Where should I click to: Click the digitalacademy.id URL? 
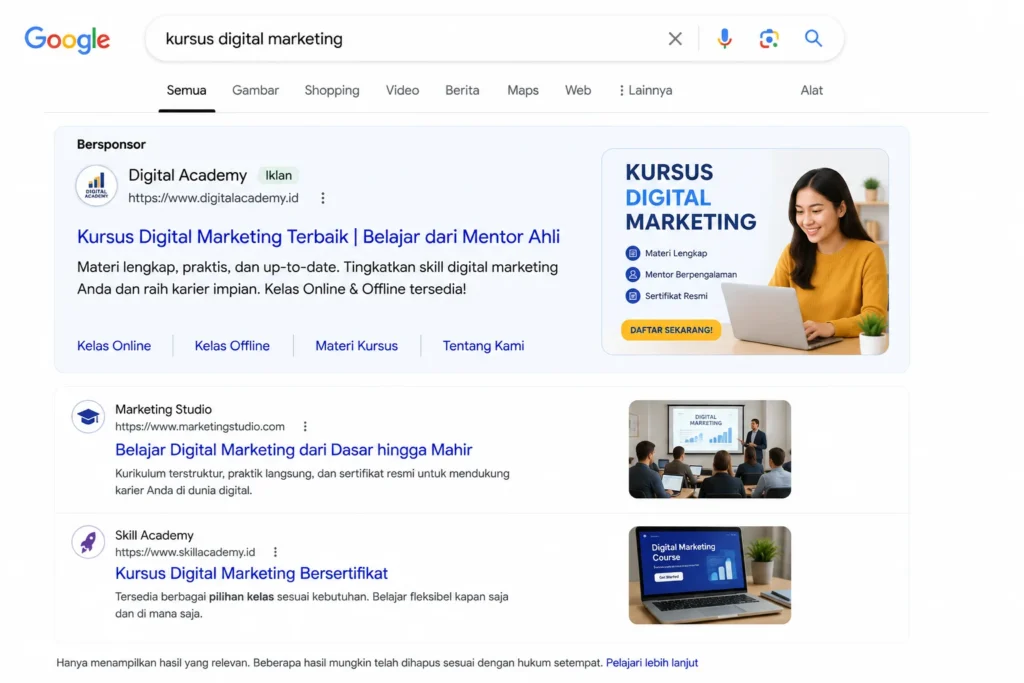tap(214, 198)
